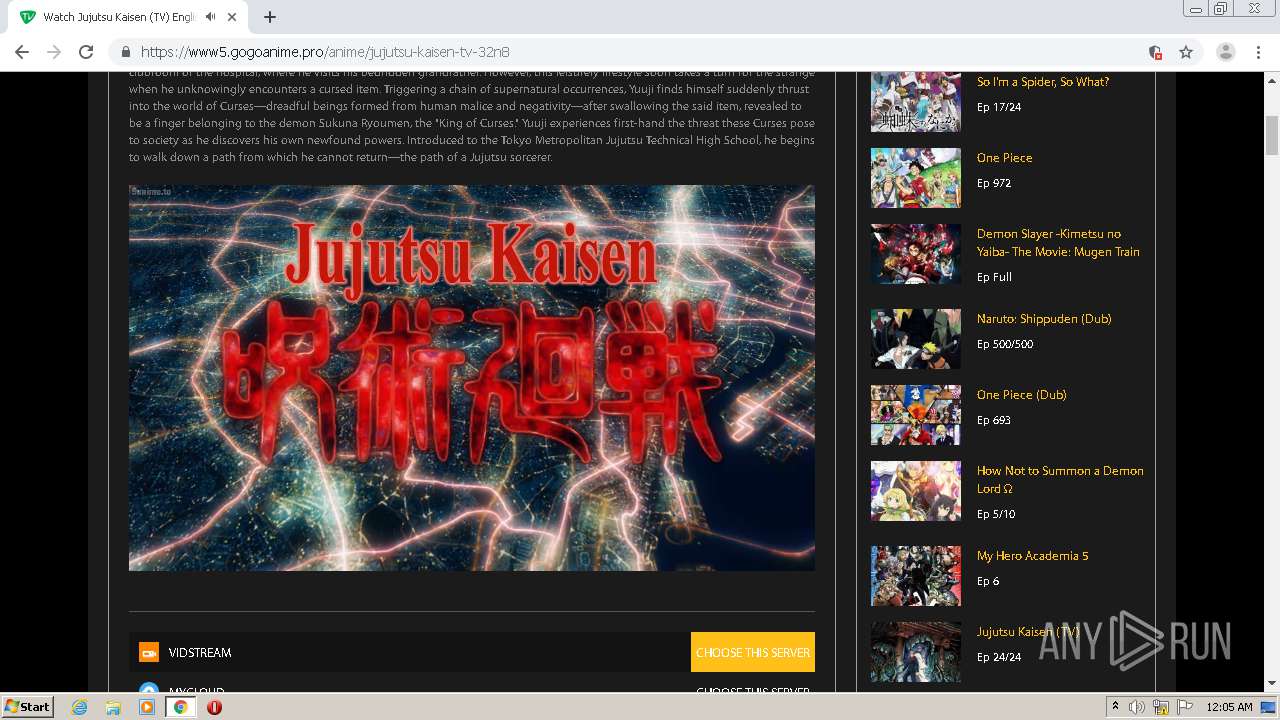Click the address bar URL

[325, 52]
